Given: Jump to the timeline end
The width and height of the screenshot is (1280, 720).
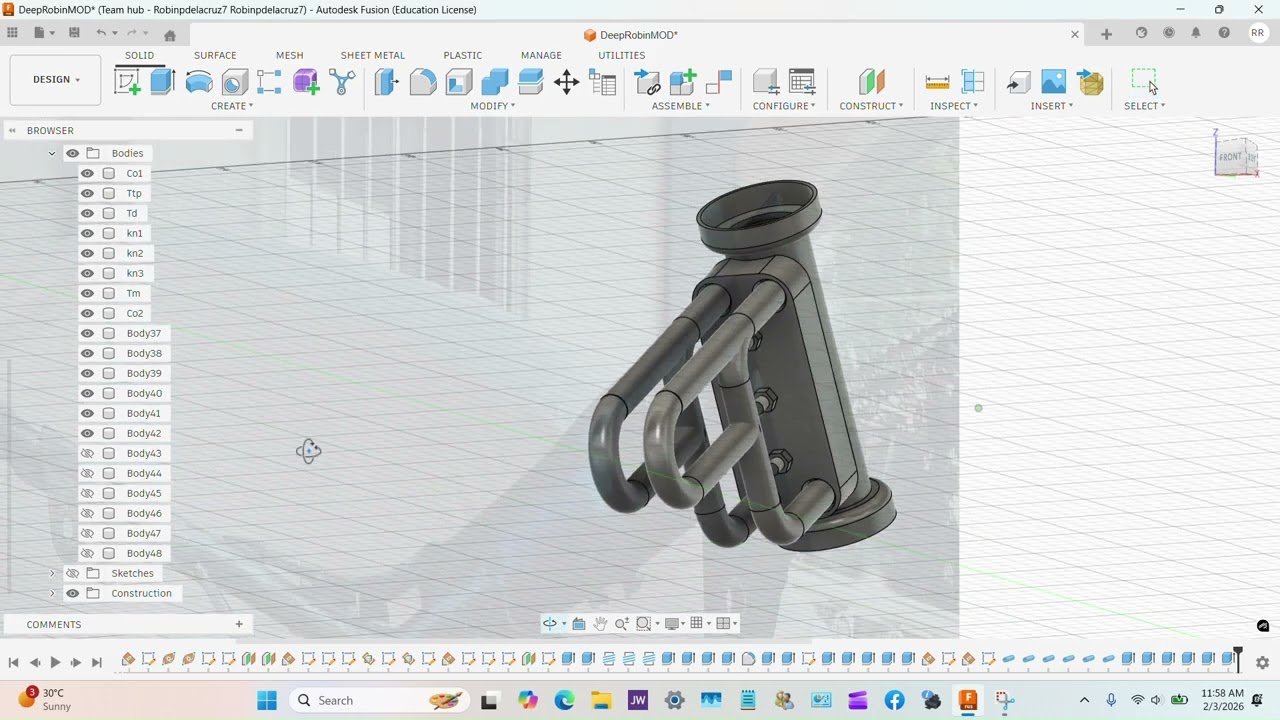Looking at the screenshot, I should point(97,662).
